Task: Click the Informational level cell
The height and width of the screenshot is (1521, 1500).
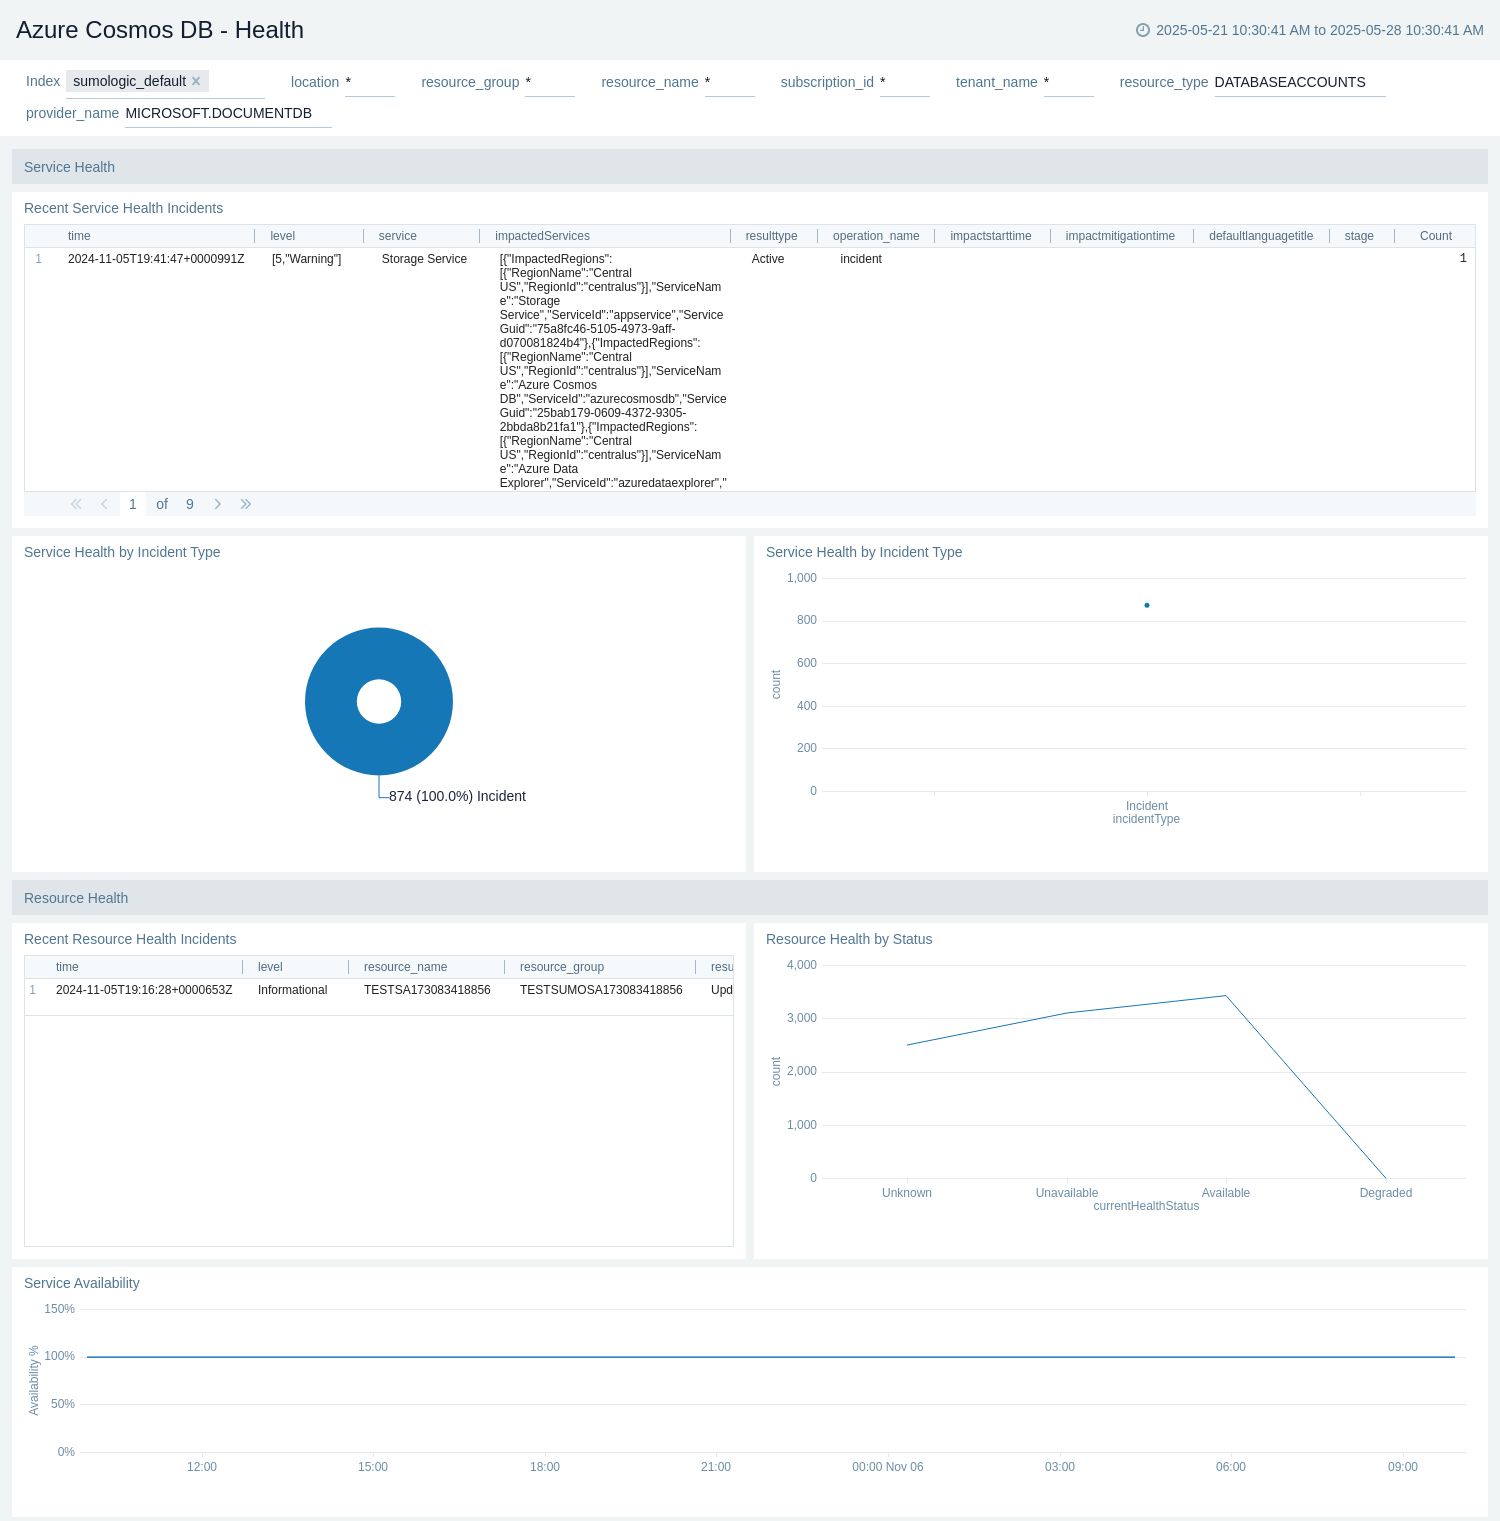Action: (292, 990)
